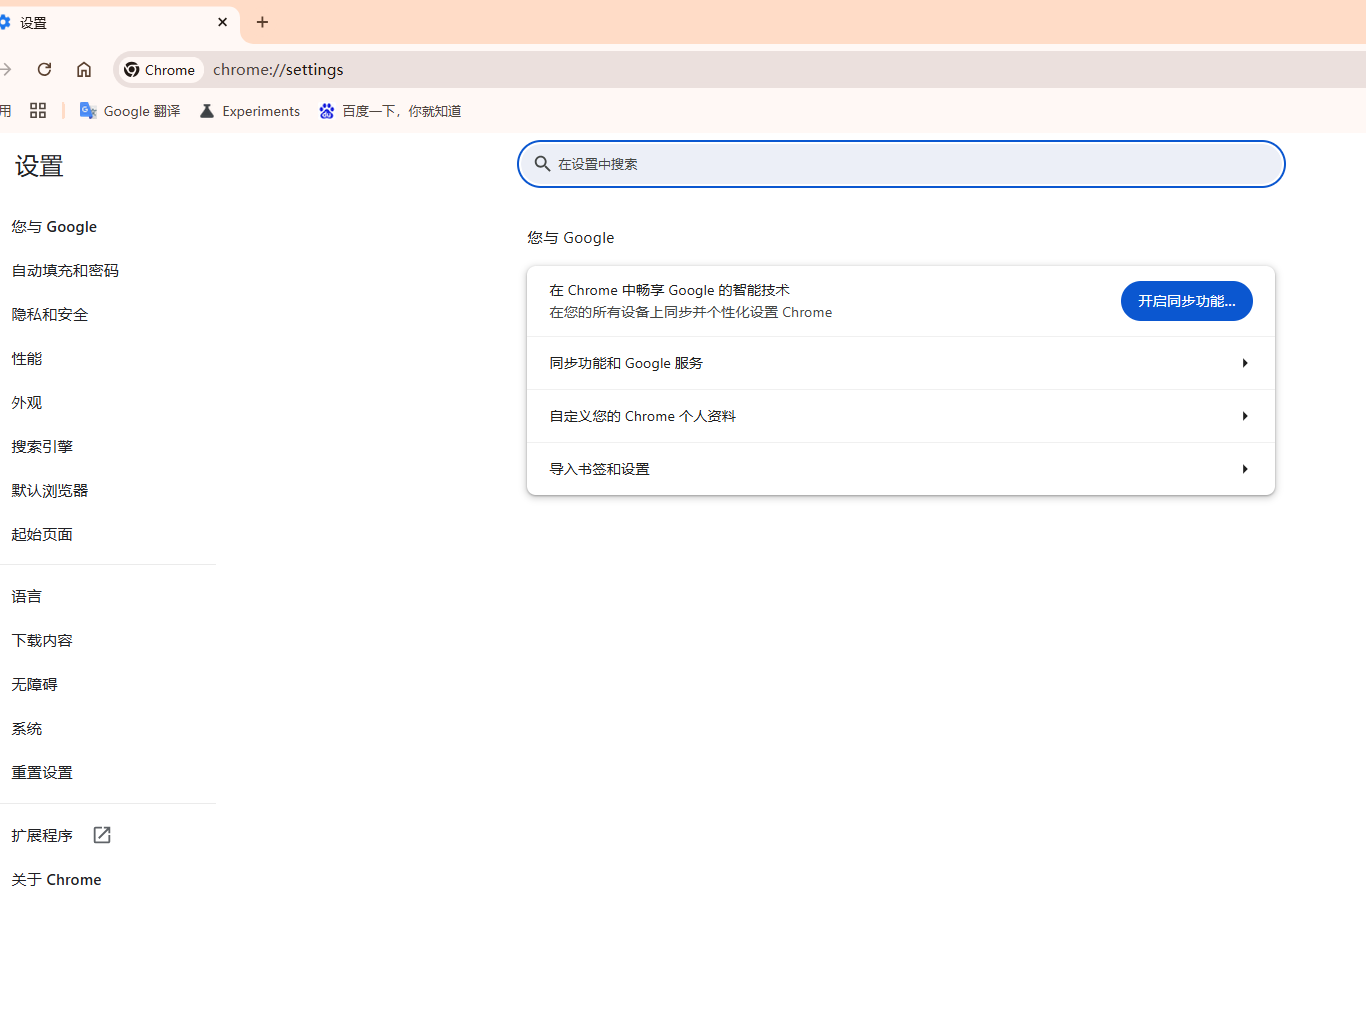Click the Chrome site info chip

coord(160,70)
